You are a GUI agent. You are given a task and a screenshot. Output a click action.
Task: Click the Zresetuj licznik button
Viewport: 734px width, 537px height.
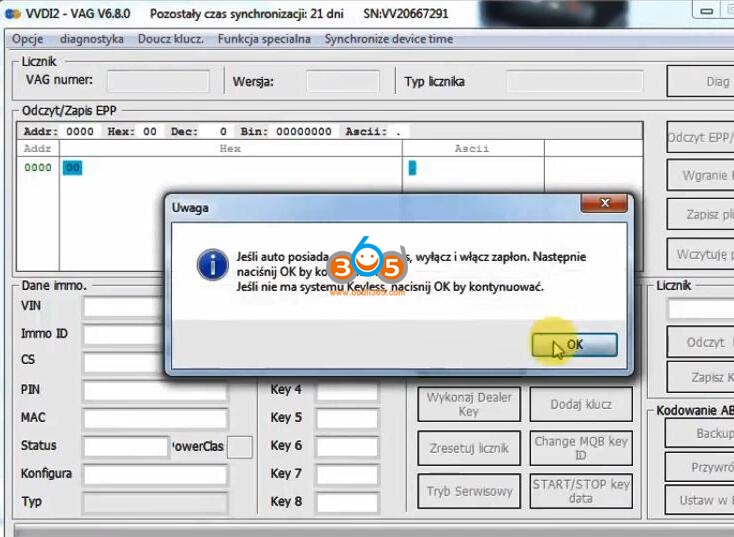click(469, 448)
